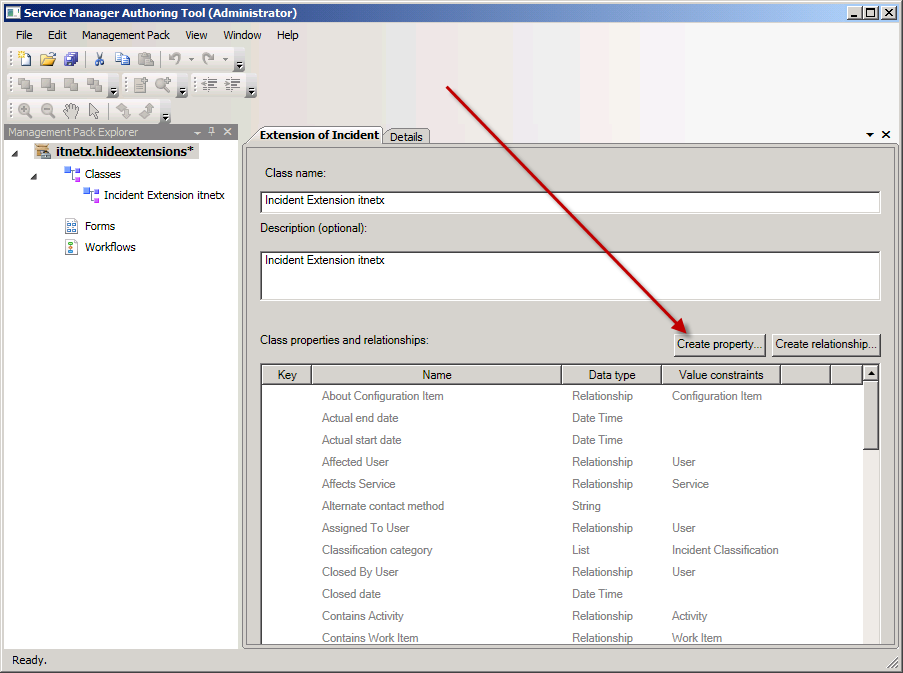Open the Management Pack menu

click(126, 35)
